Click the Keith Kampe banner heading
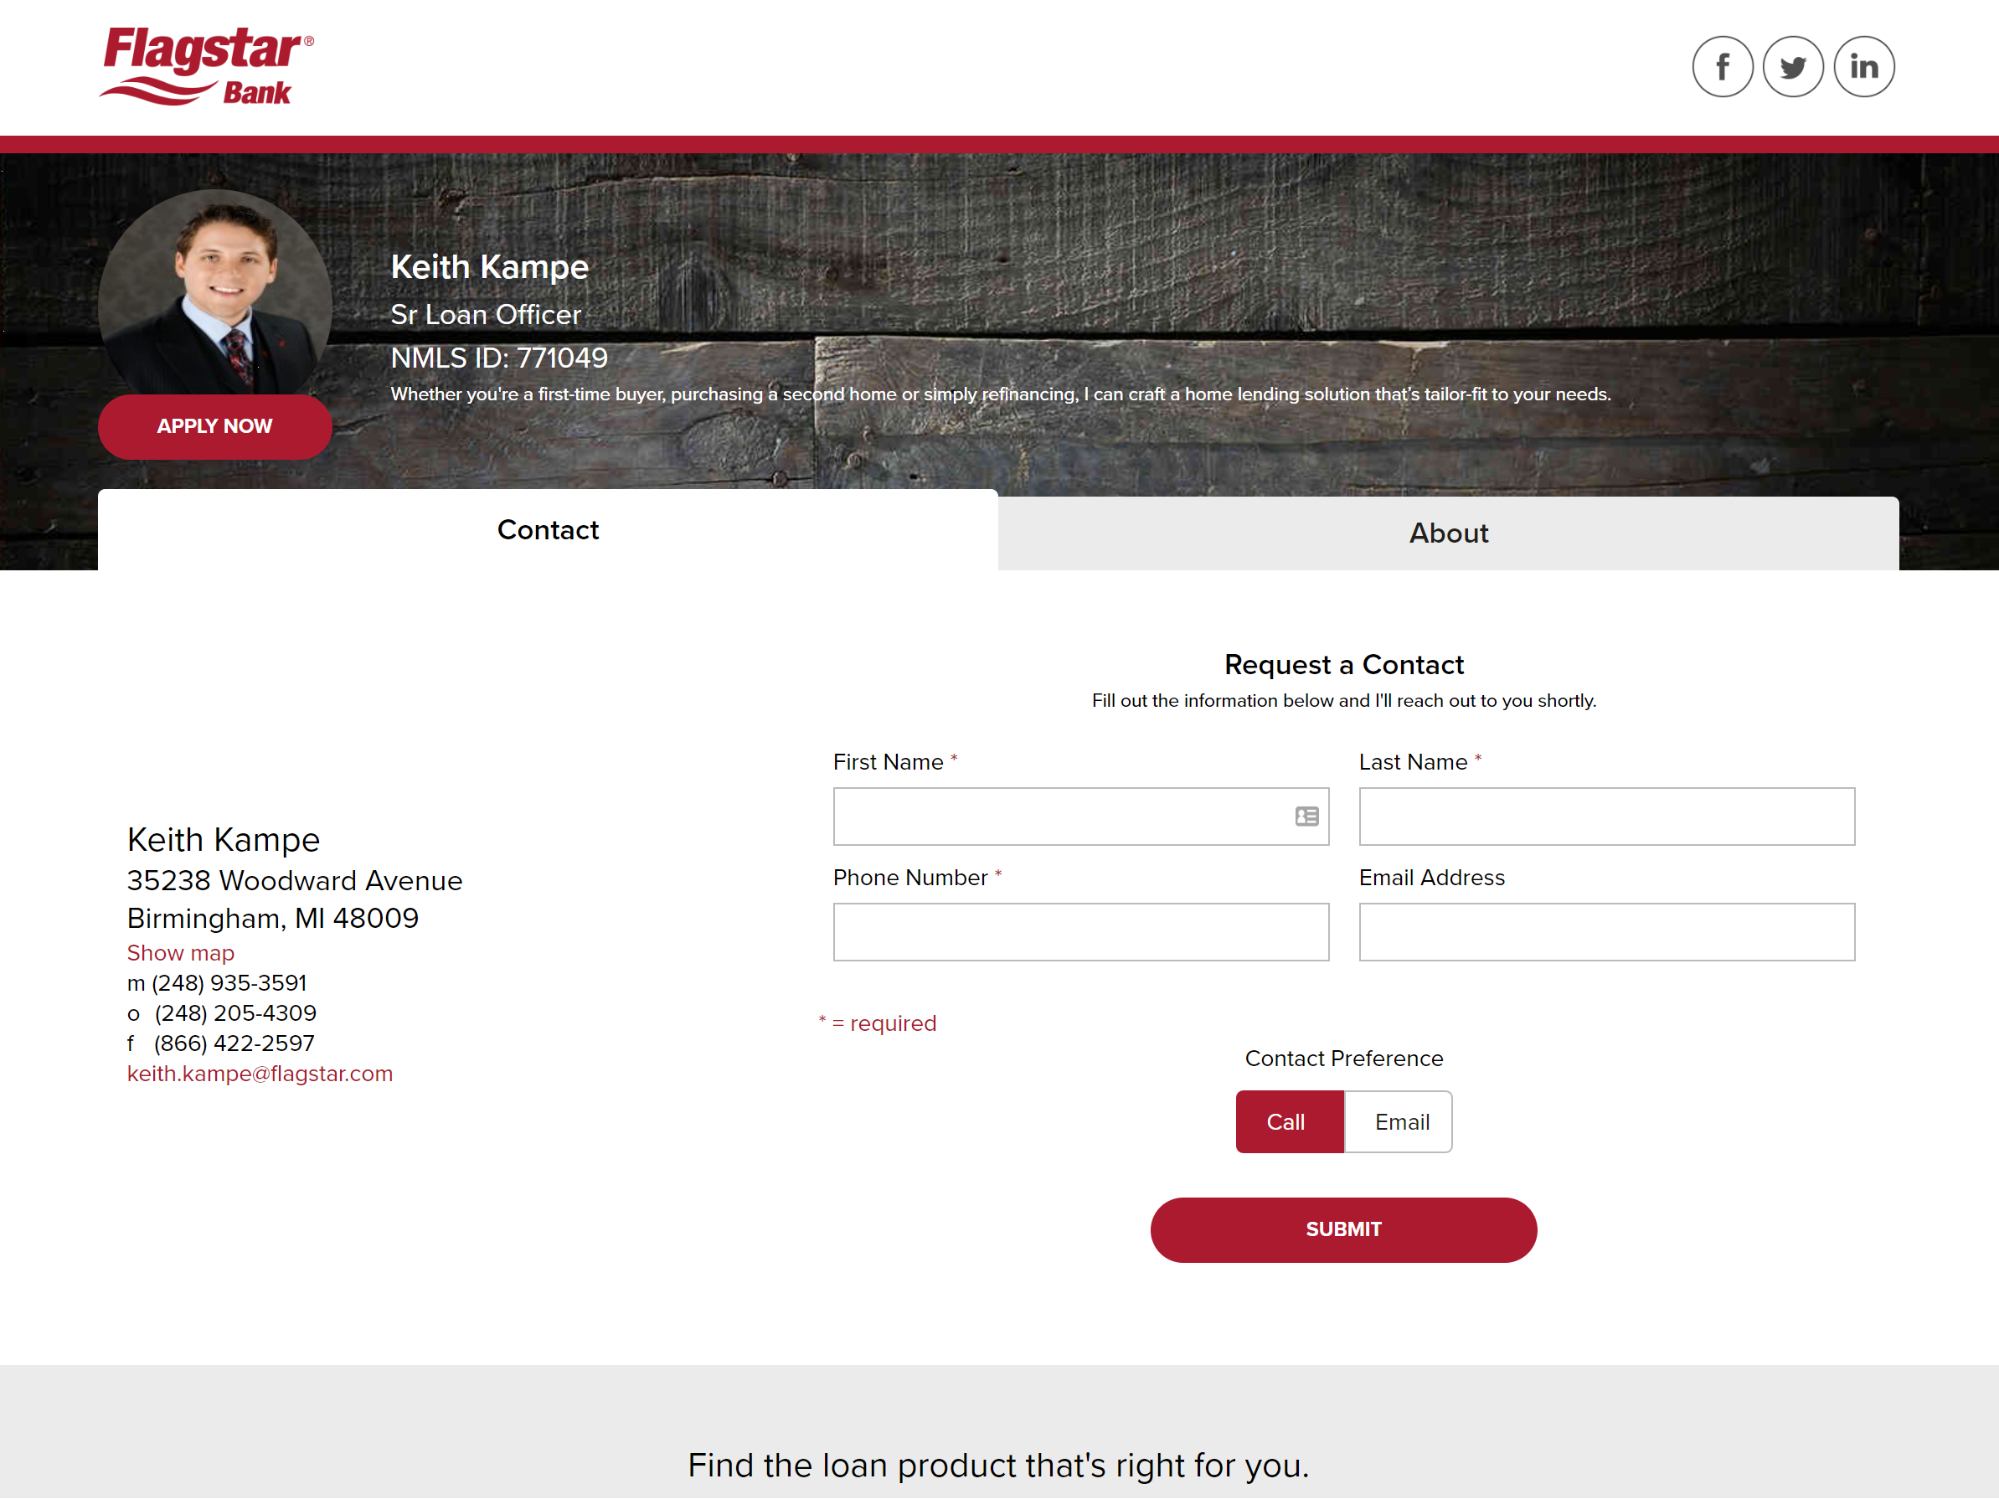Screen dimensions: 1999x1499 (490, 267)
